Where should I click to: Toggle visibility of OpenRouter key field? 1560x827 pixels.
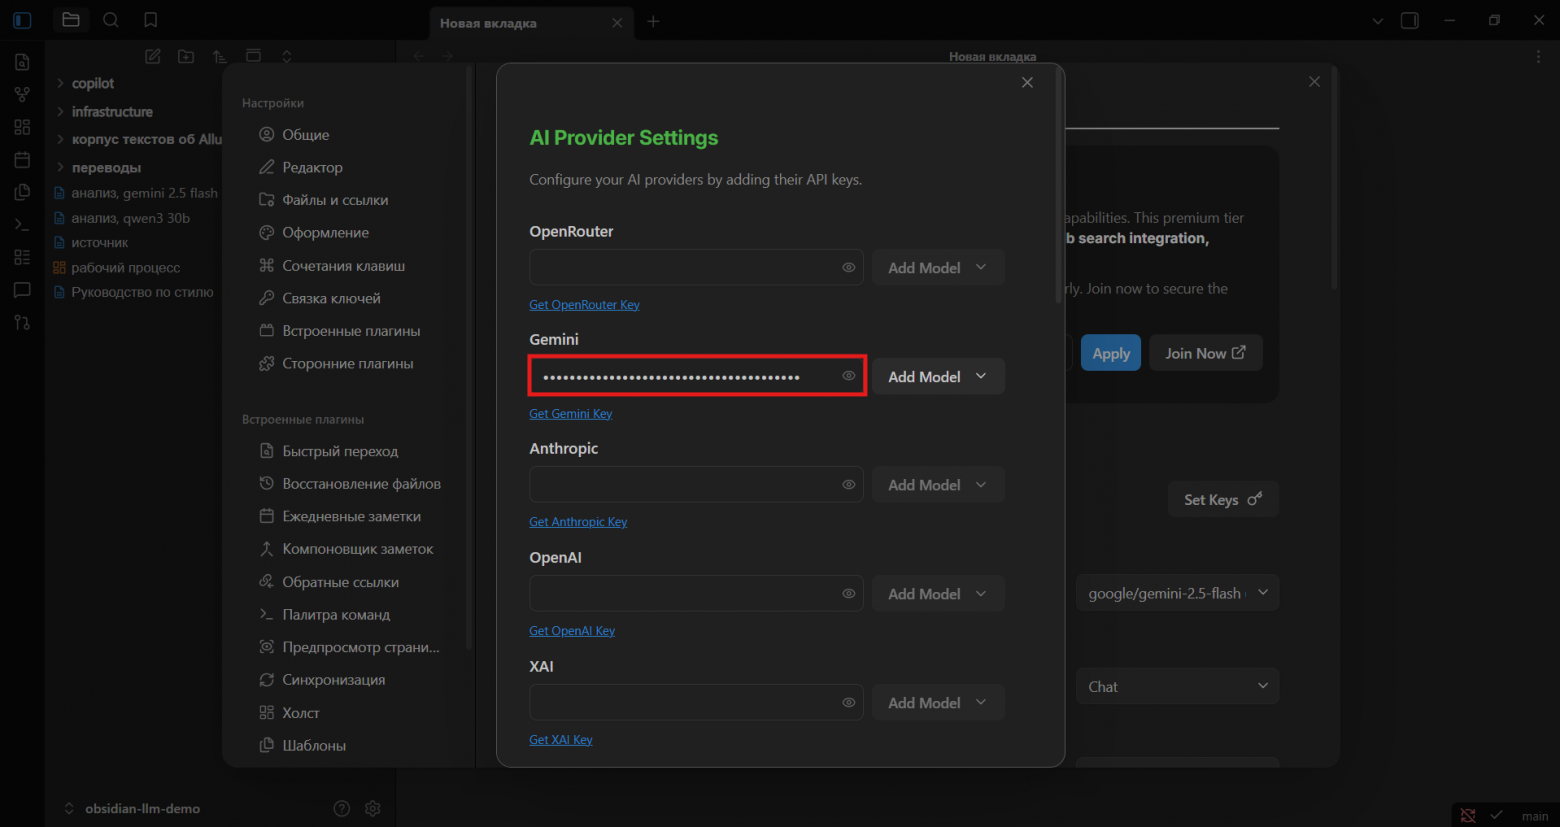(x=848, y=268)
